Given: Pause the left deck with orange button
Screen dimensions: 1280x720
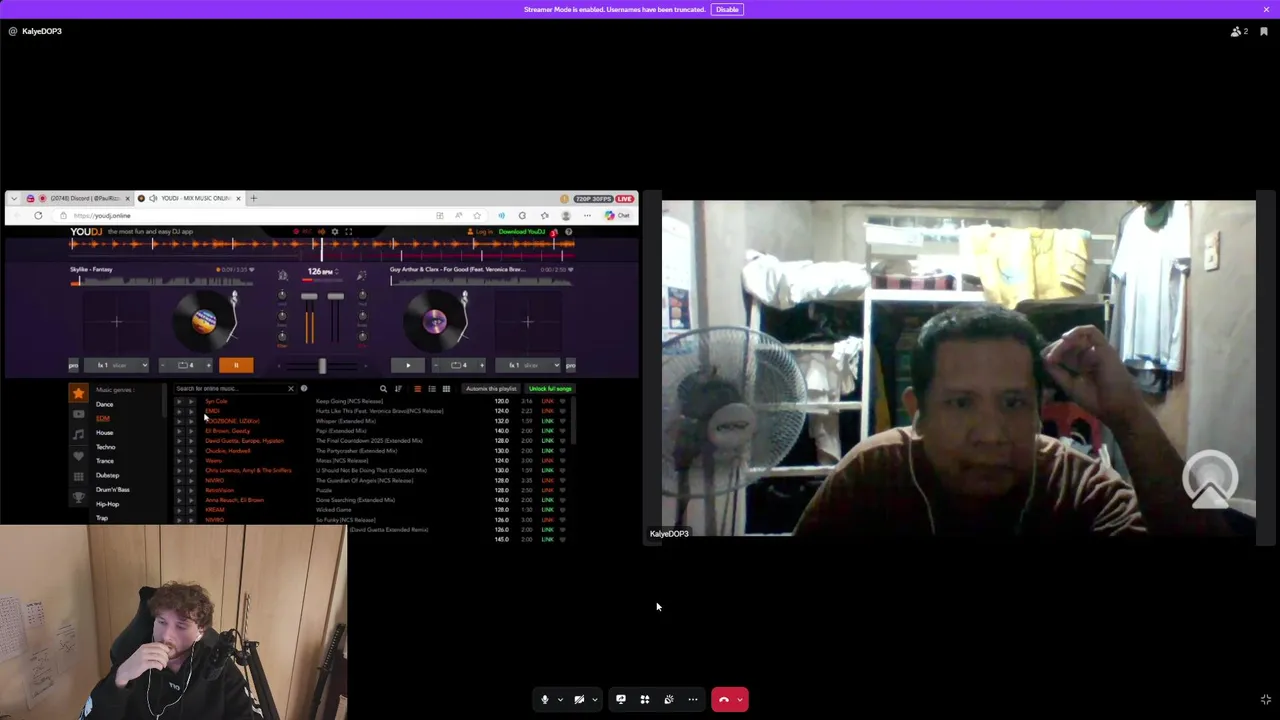Looking at the screenshot, I should coord(236,365).
